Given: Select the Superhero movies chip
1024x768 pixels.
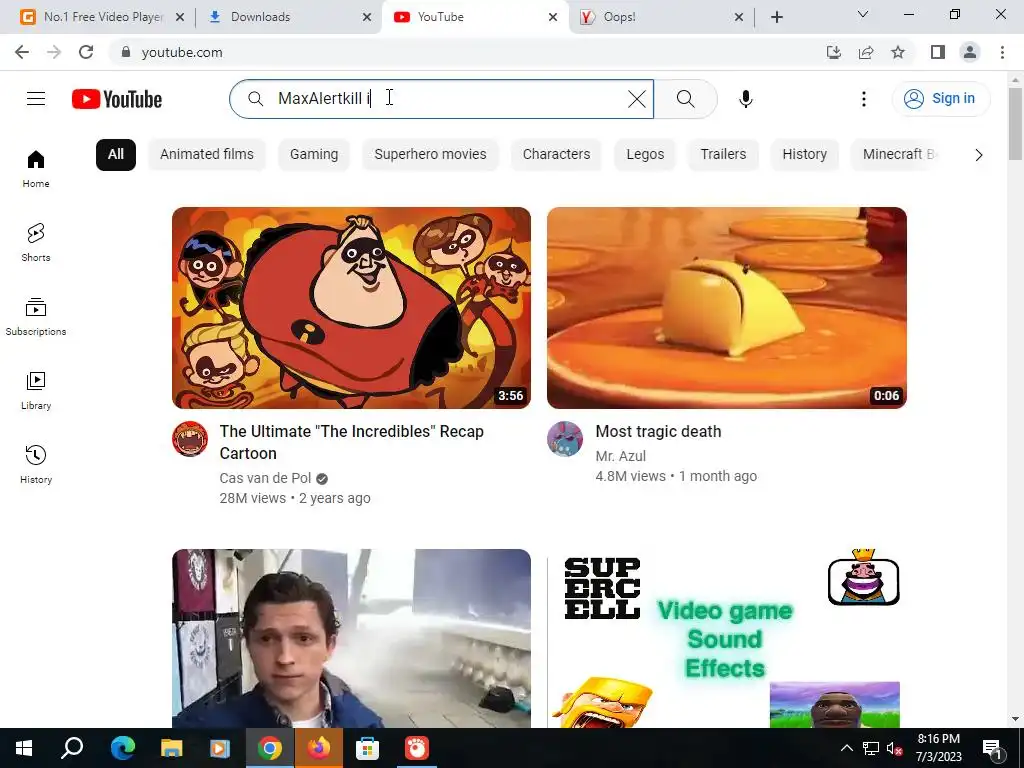Looking at the screenshot, I should [430, 155].
